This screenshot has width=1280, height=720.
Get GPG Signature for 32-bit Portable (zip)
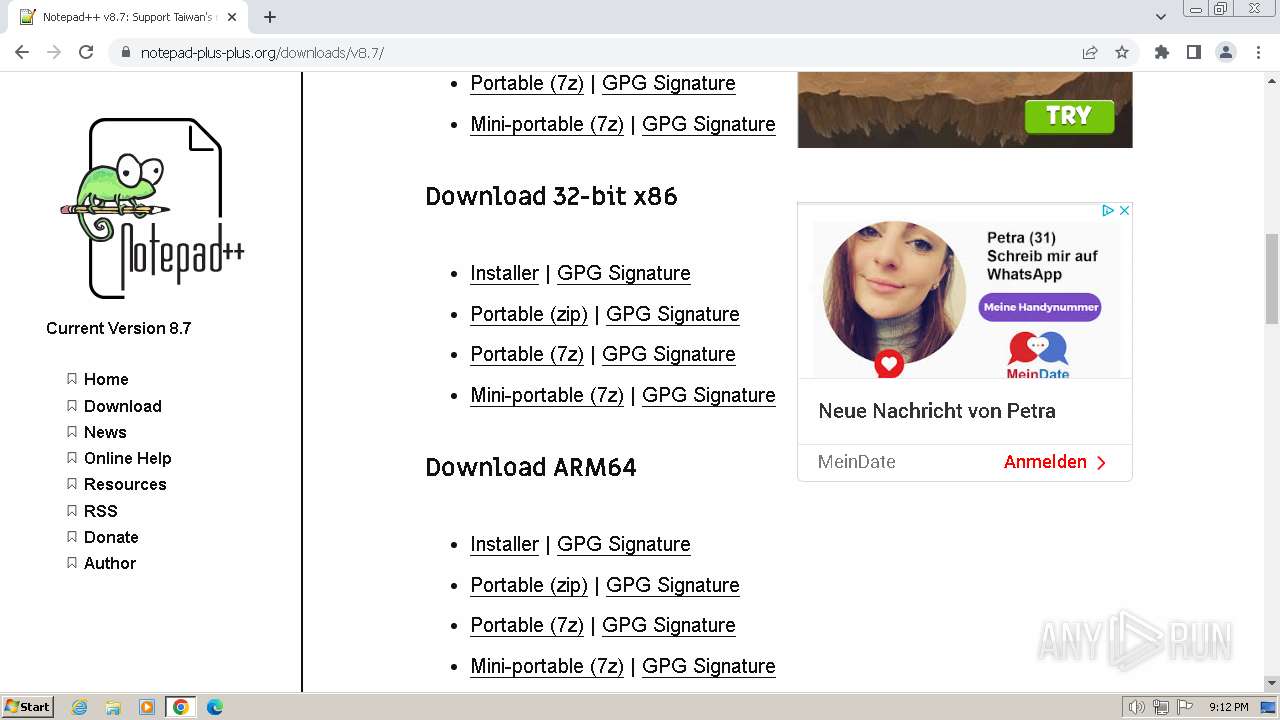pos(673,314)
